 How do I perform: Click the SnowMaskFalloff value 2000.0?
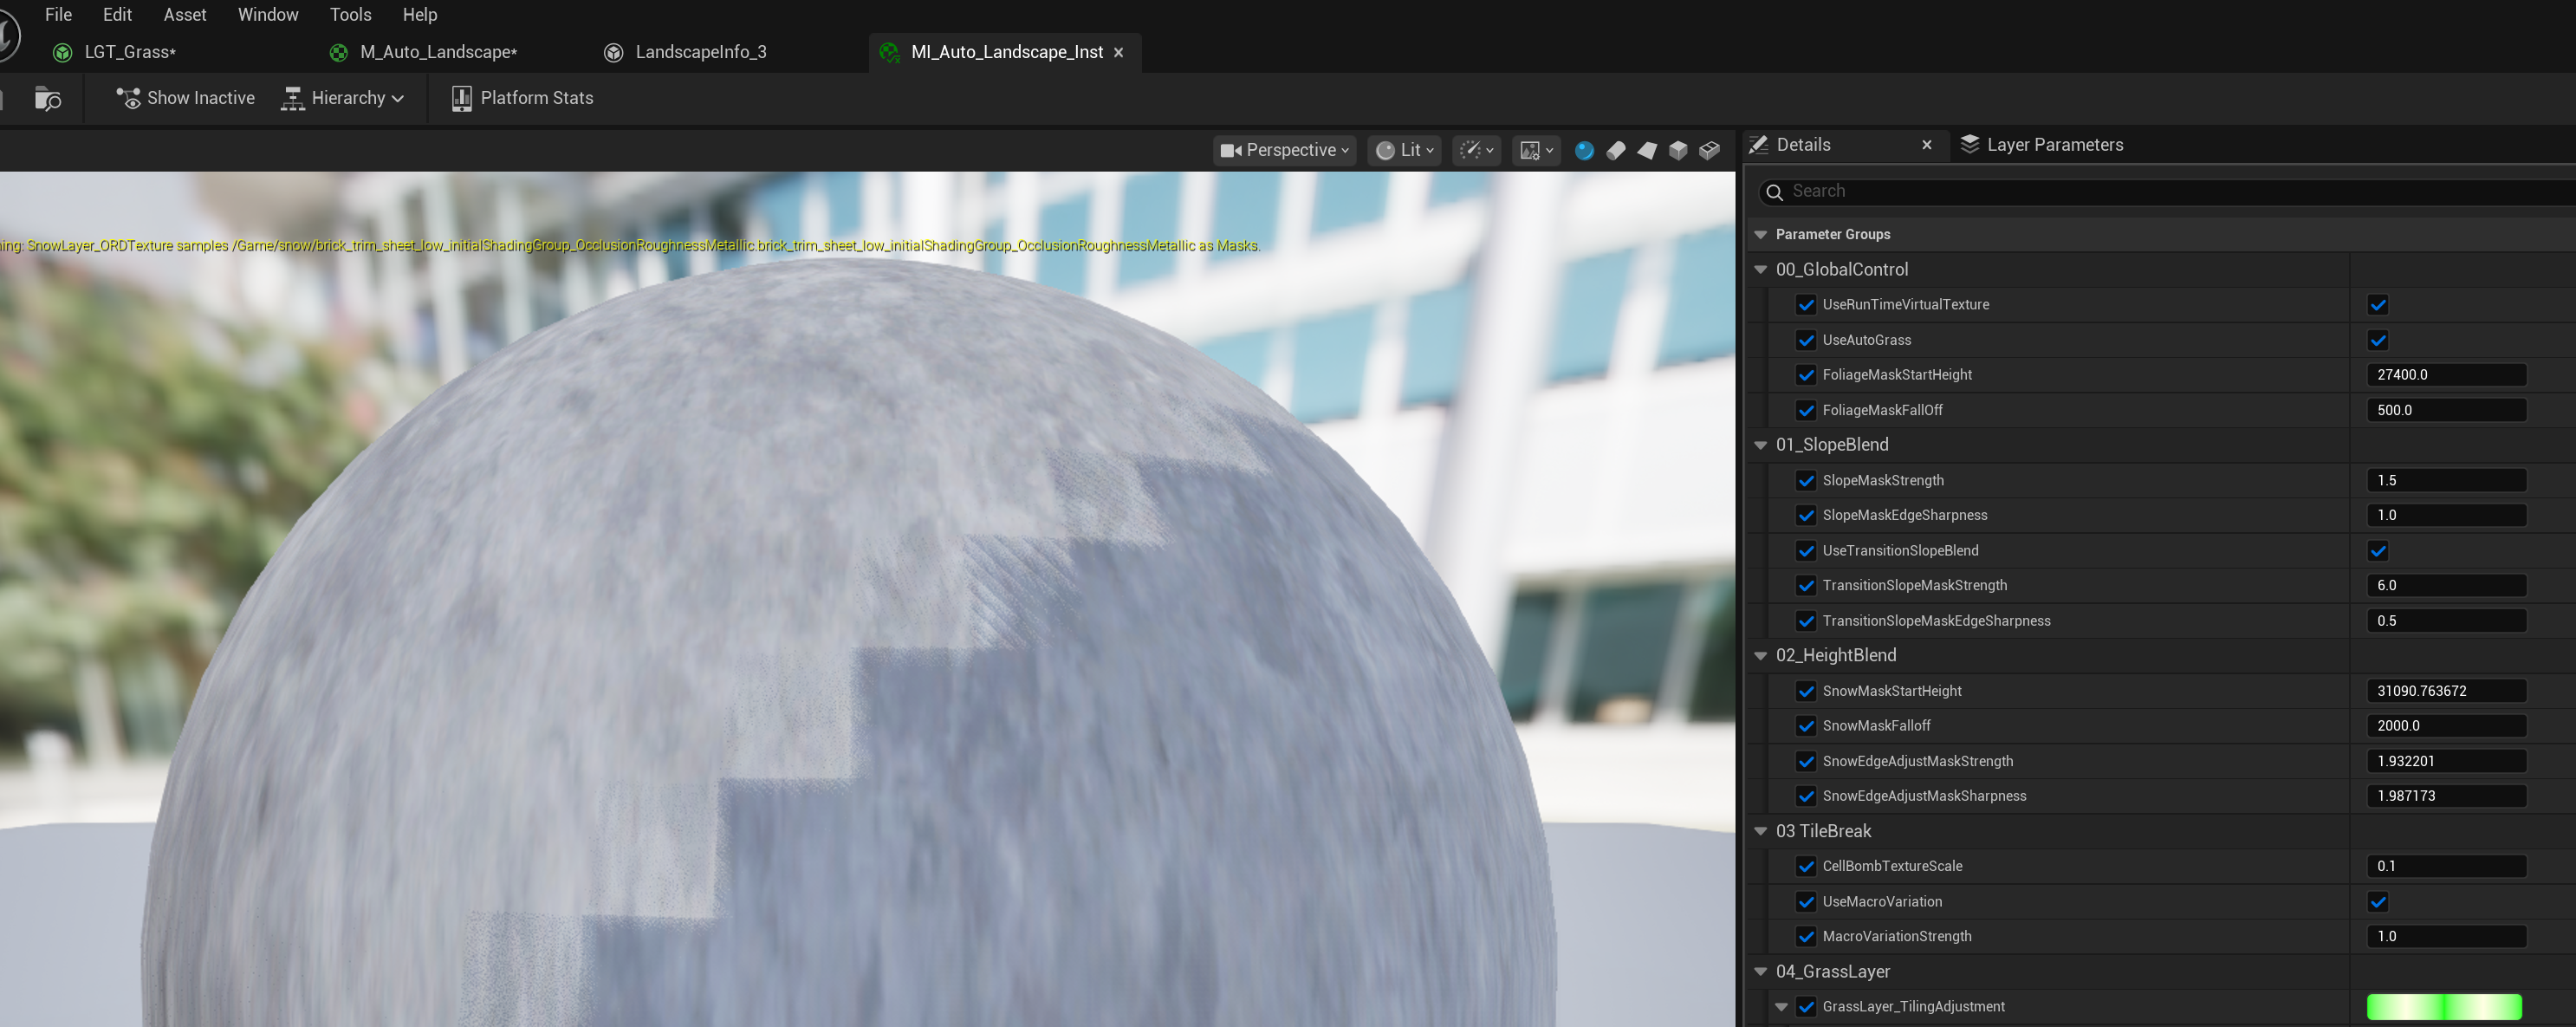[x=2446, y=726]
